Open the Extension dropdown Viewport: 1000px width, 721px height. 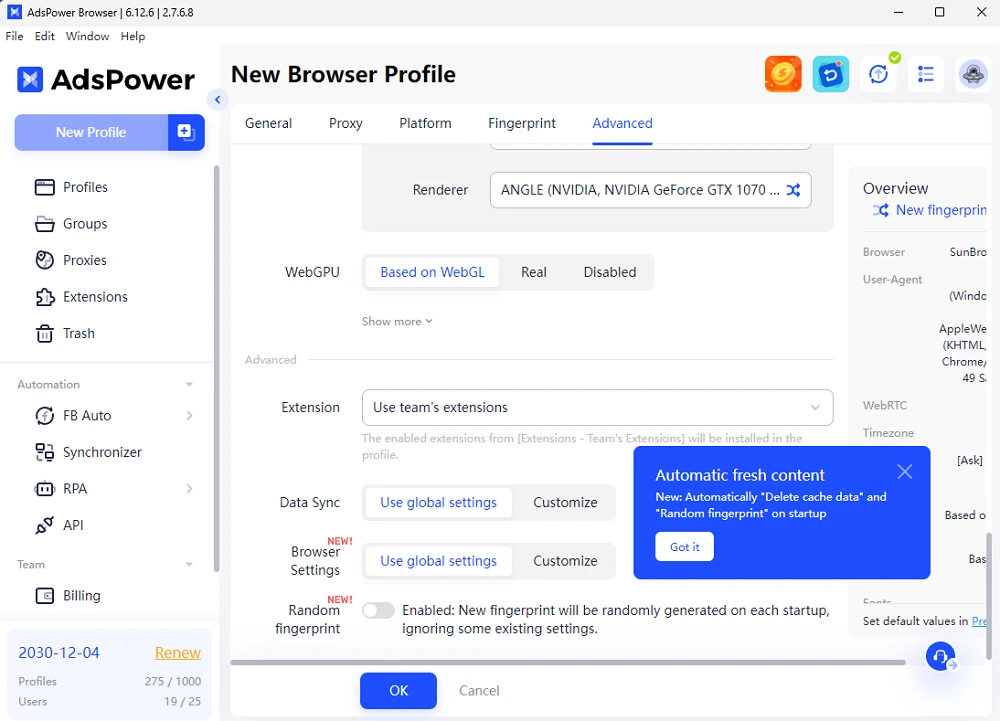click(598, 407)
